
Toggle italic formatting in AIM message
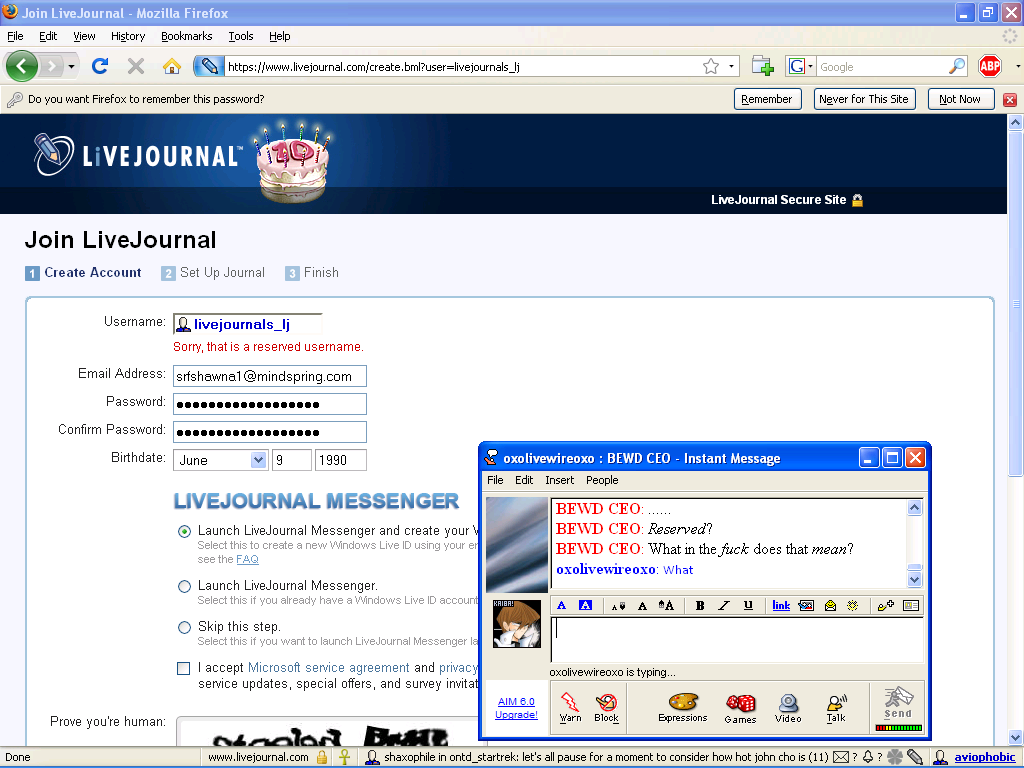(x=724, y=605)
